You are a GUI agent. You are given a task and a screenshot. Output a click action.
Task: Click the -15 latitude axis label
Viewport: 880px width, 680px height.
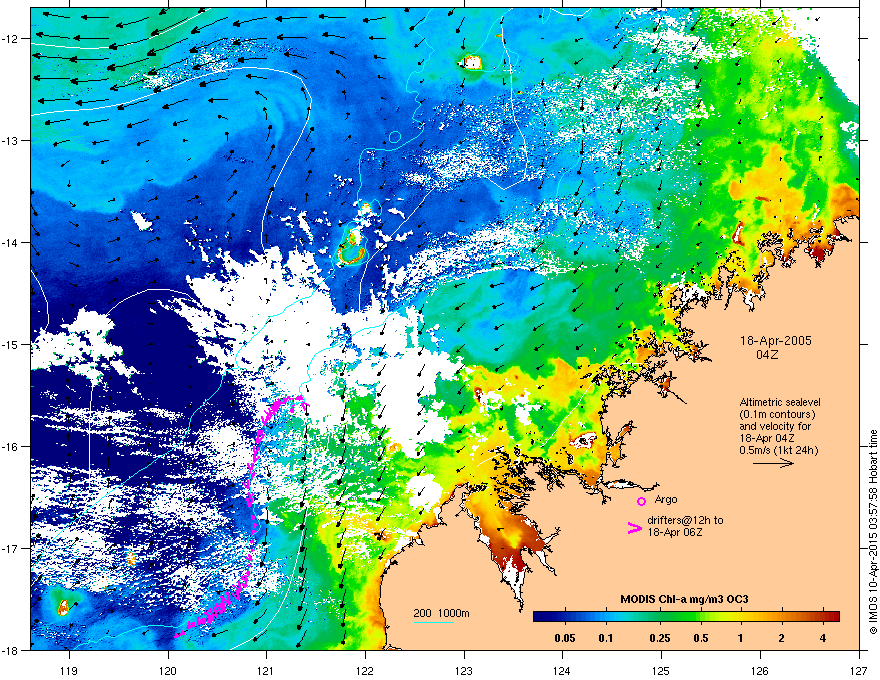[11, 344]
